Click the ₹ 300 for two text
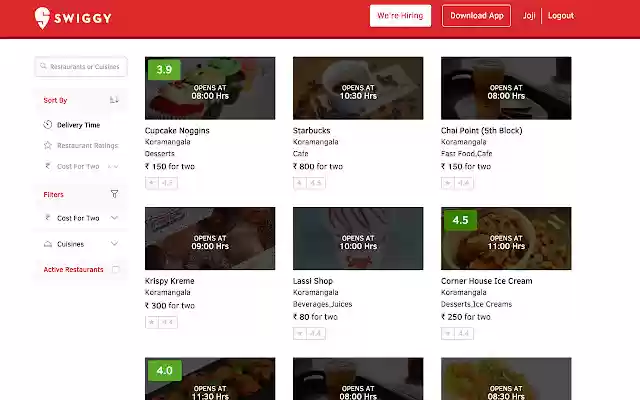Viewport: 640px width, 400px height. [x=170, y=305]
